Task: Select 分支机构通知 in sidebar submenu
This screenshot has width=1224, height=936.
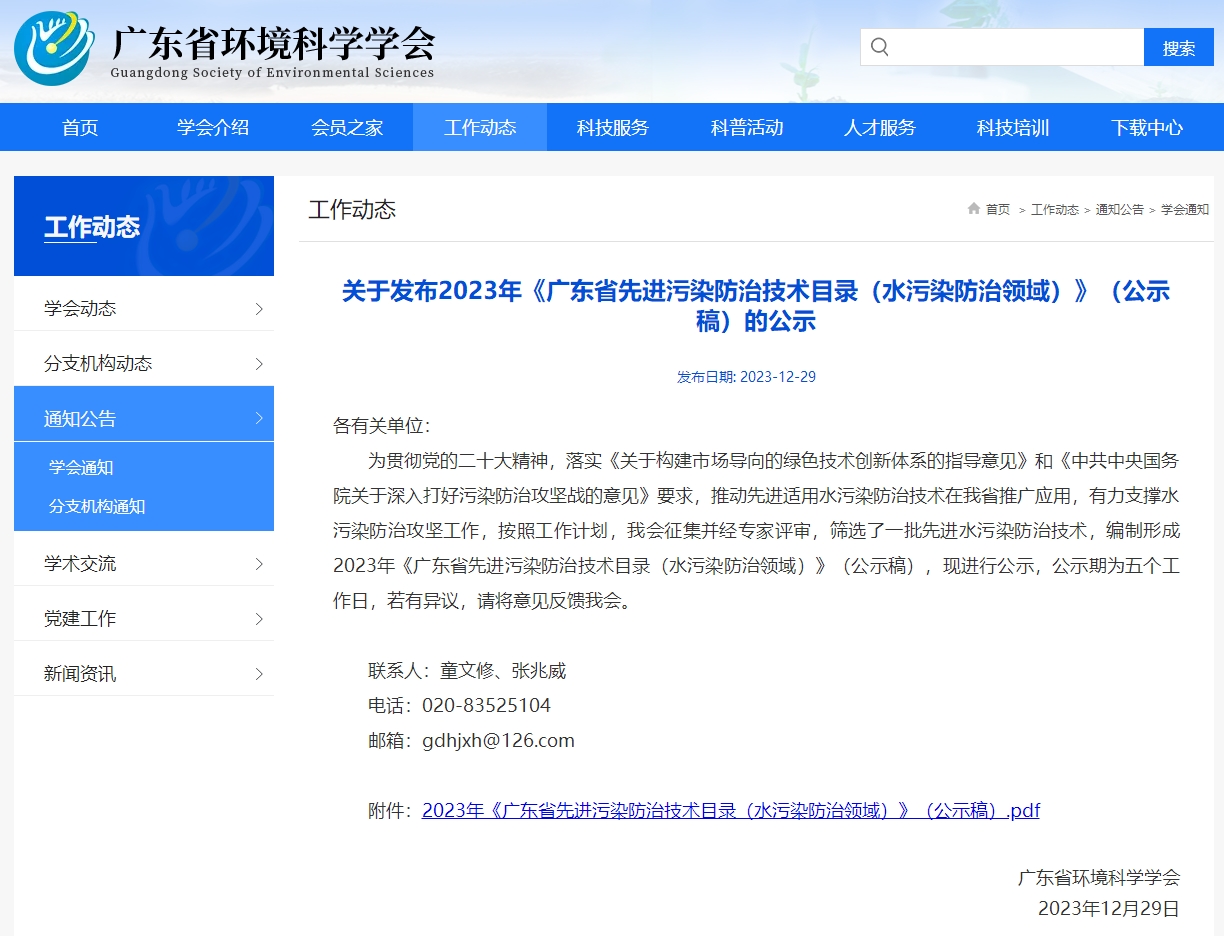Action: (x=97, y=507)
